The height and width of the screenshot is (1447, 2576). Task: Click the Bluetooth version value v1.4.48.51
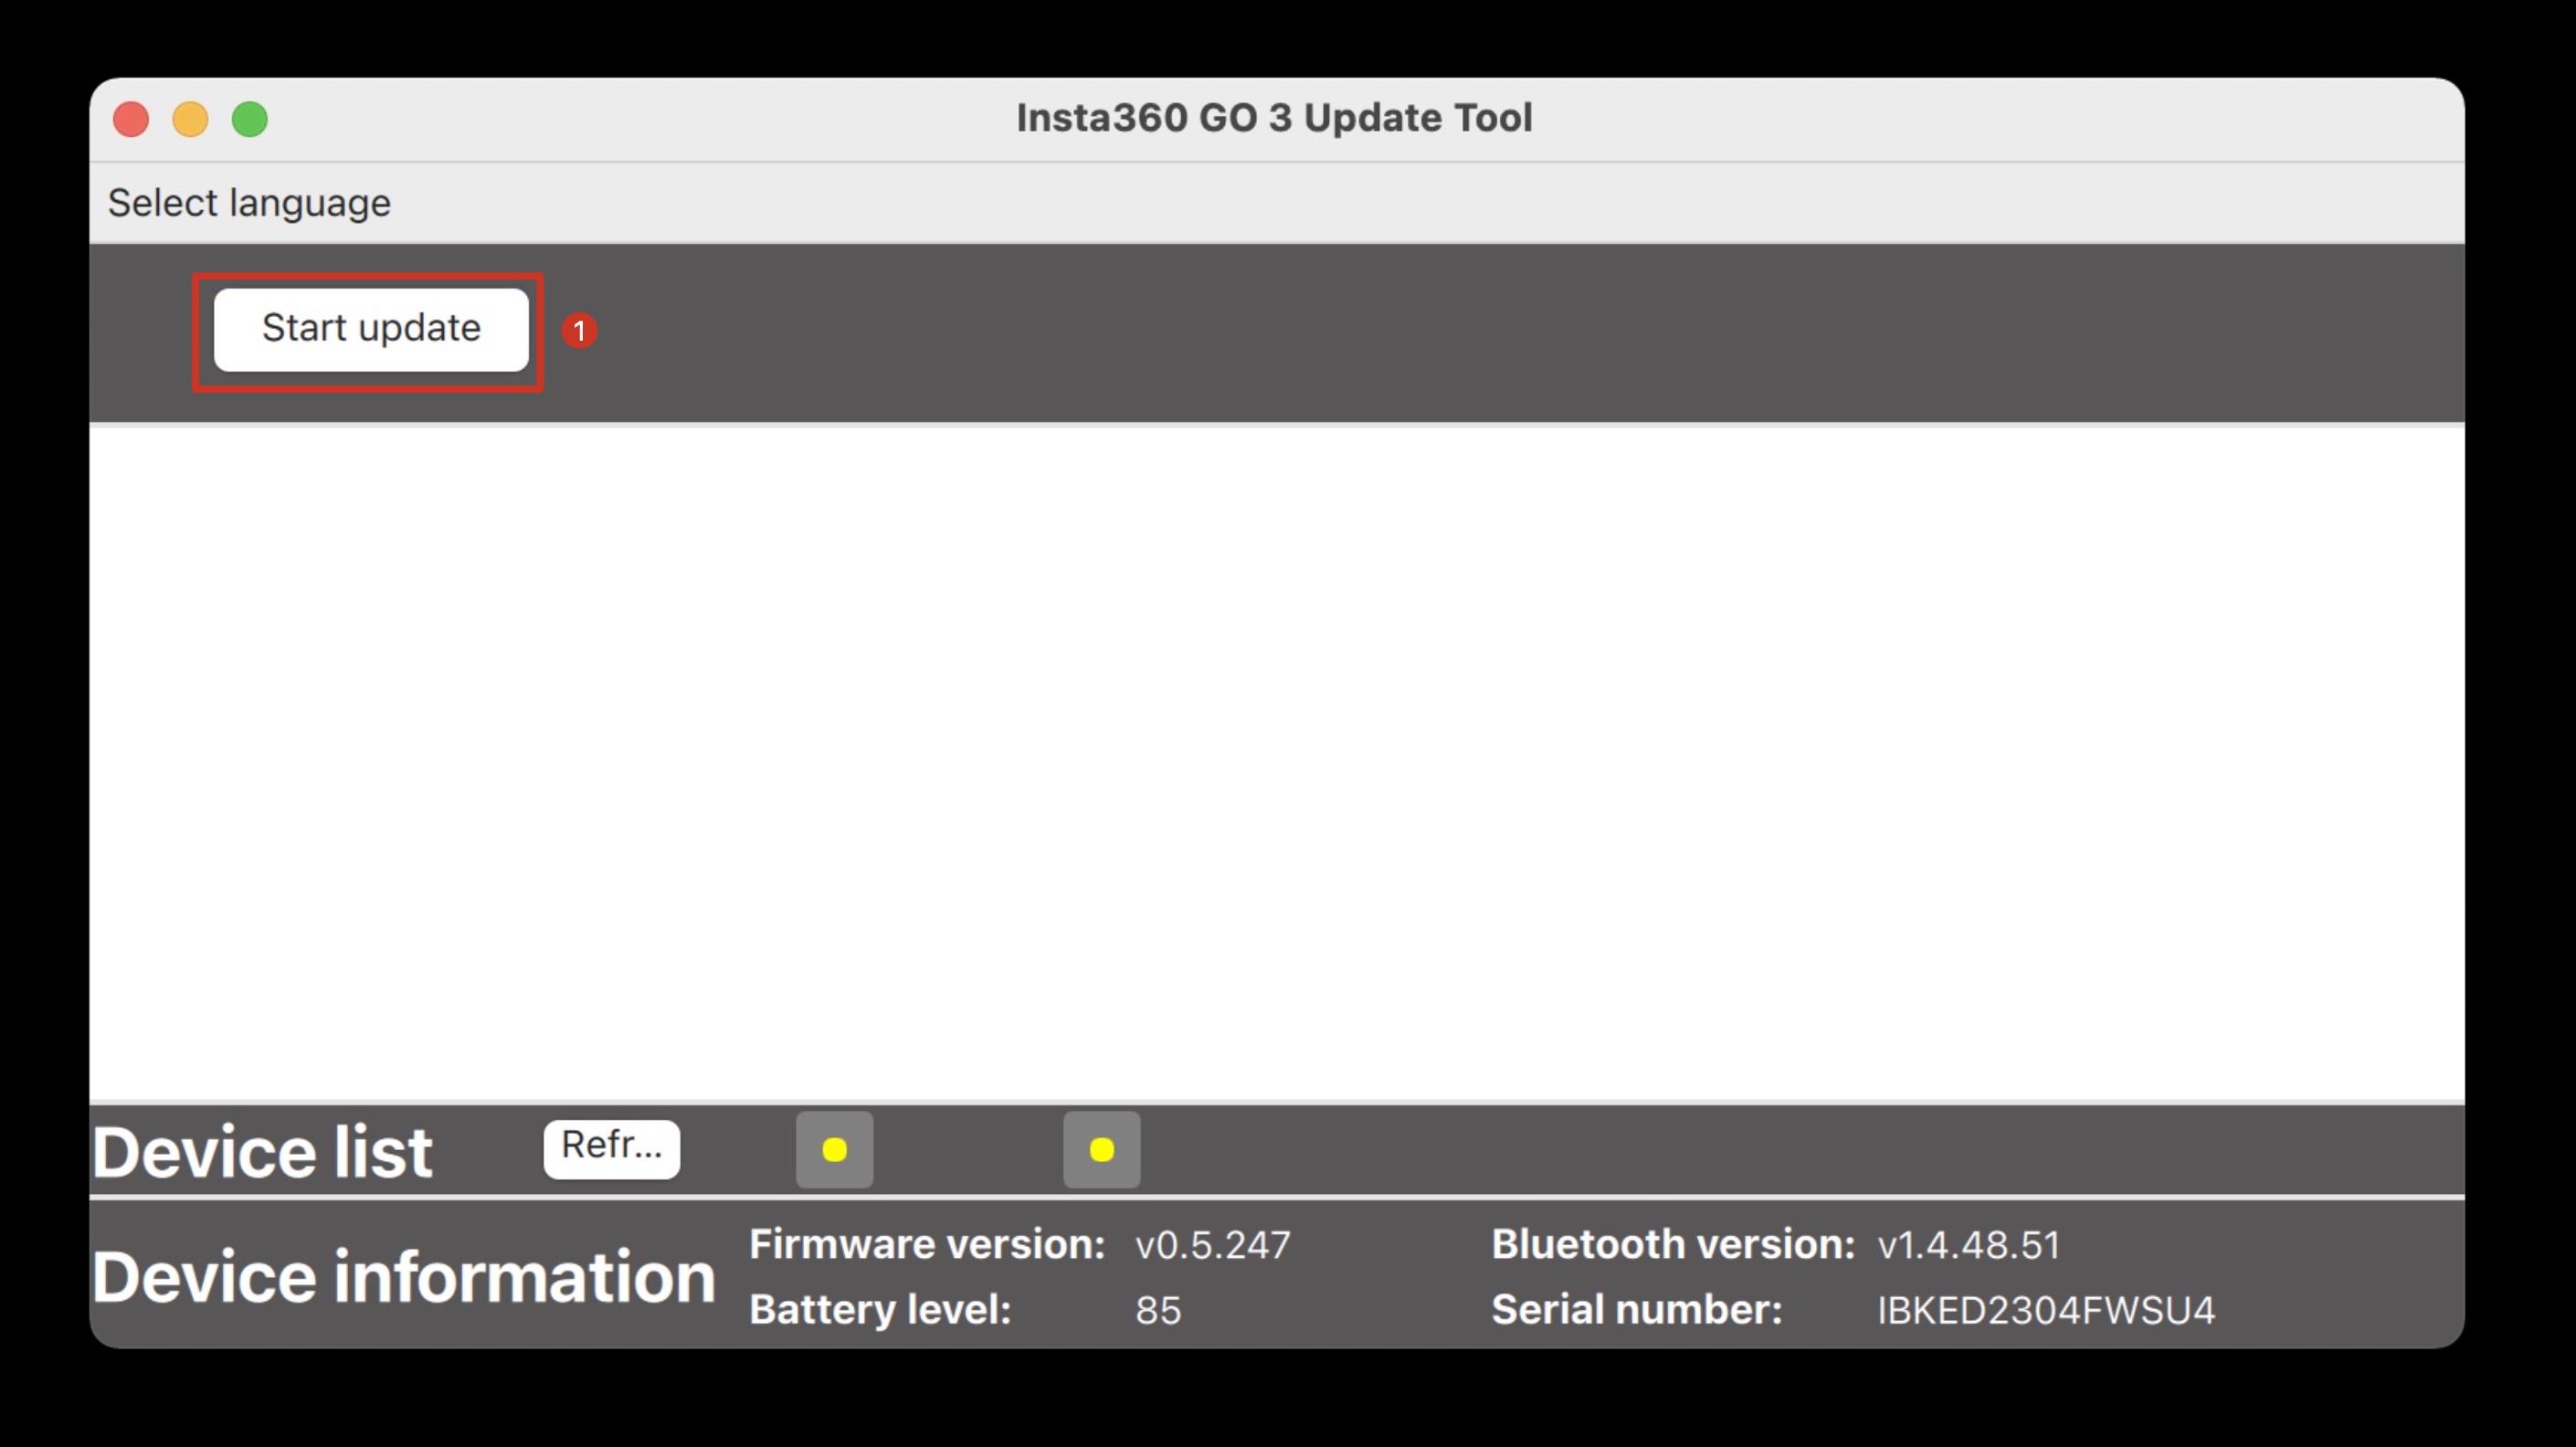(1968, 1246)
